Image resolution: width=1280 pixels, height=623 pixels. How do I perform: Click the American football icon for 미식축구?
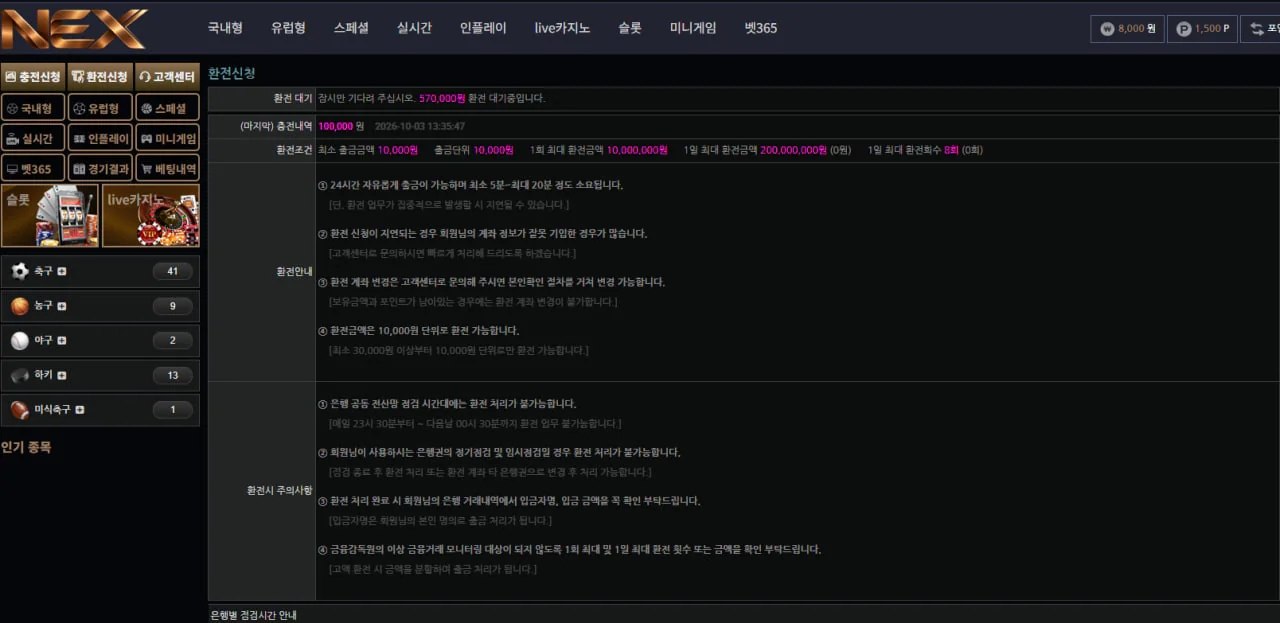(20, 410)
